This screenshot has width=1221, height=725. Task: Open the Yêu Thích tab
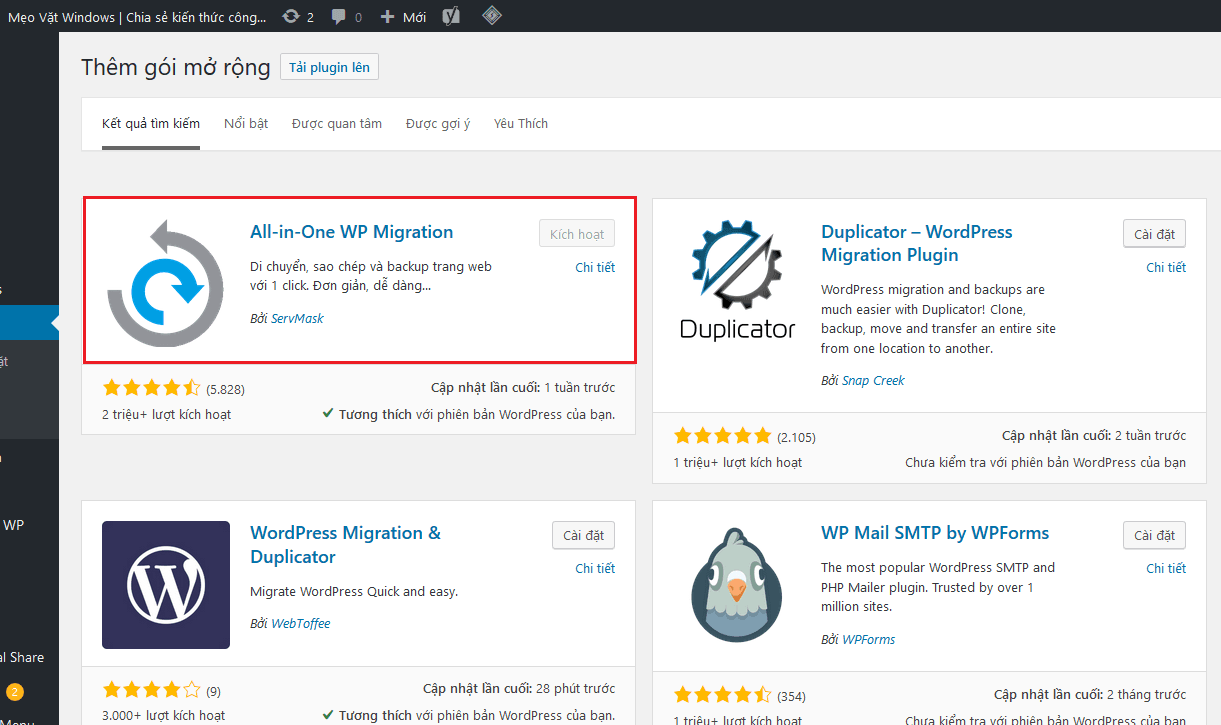(x=521, y=124)
